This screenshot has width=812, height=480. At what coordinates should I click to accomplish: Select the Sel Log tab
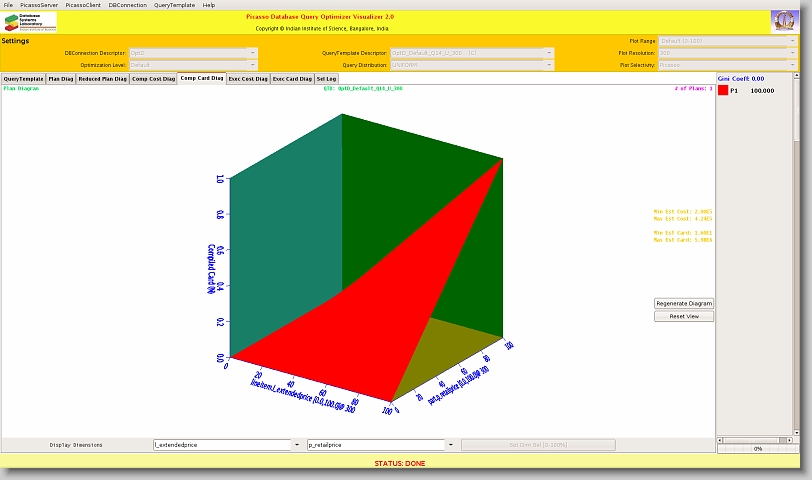point(327,78)
